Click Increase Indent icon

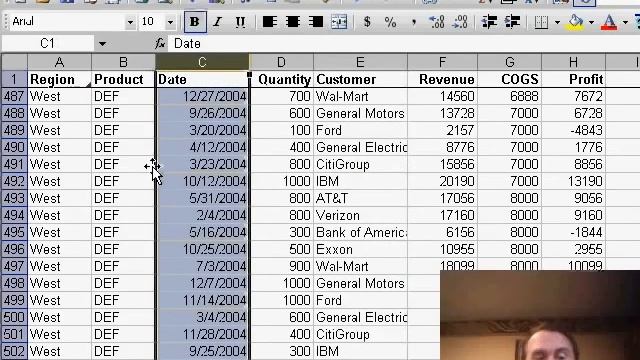(512, 22)
